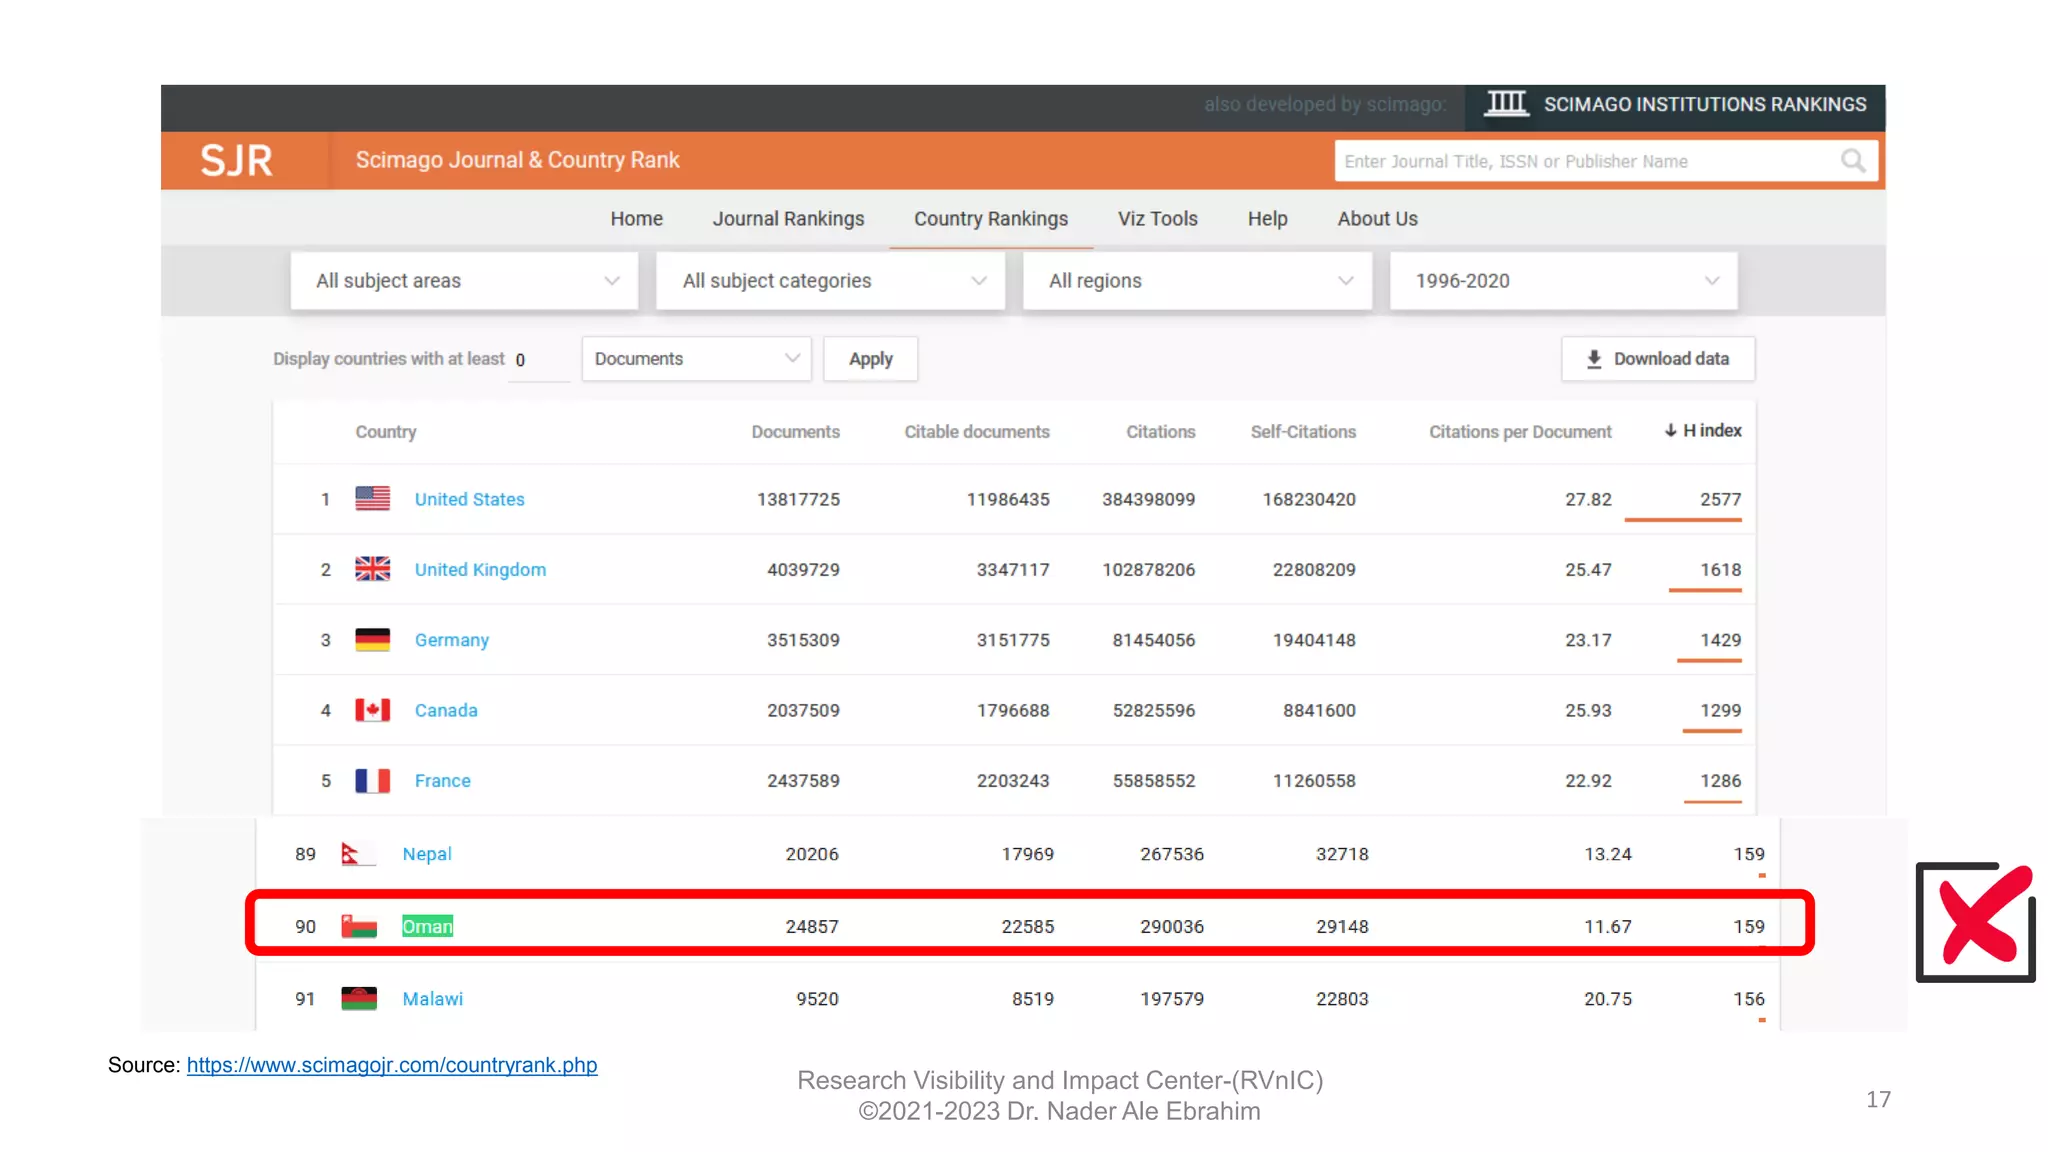The image size is (2048, 1152).
Task: Expand the All regions dropdown
Action: 1197,281
